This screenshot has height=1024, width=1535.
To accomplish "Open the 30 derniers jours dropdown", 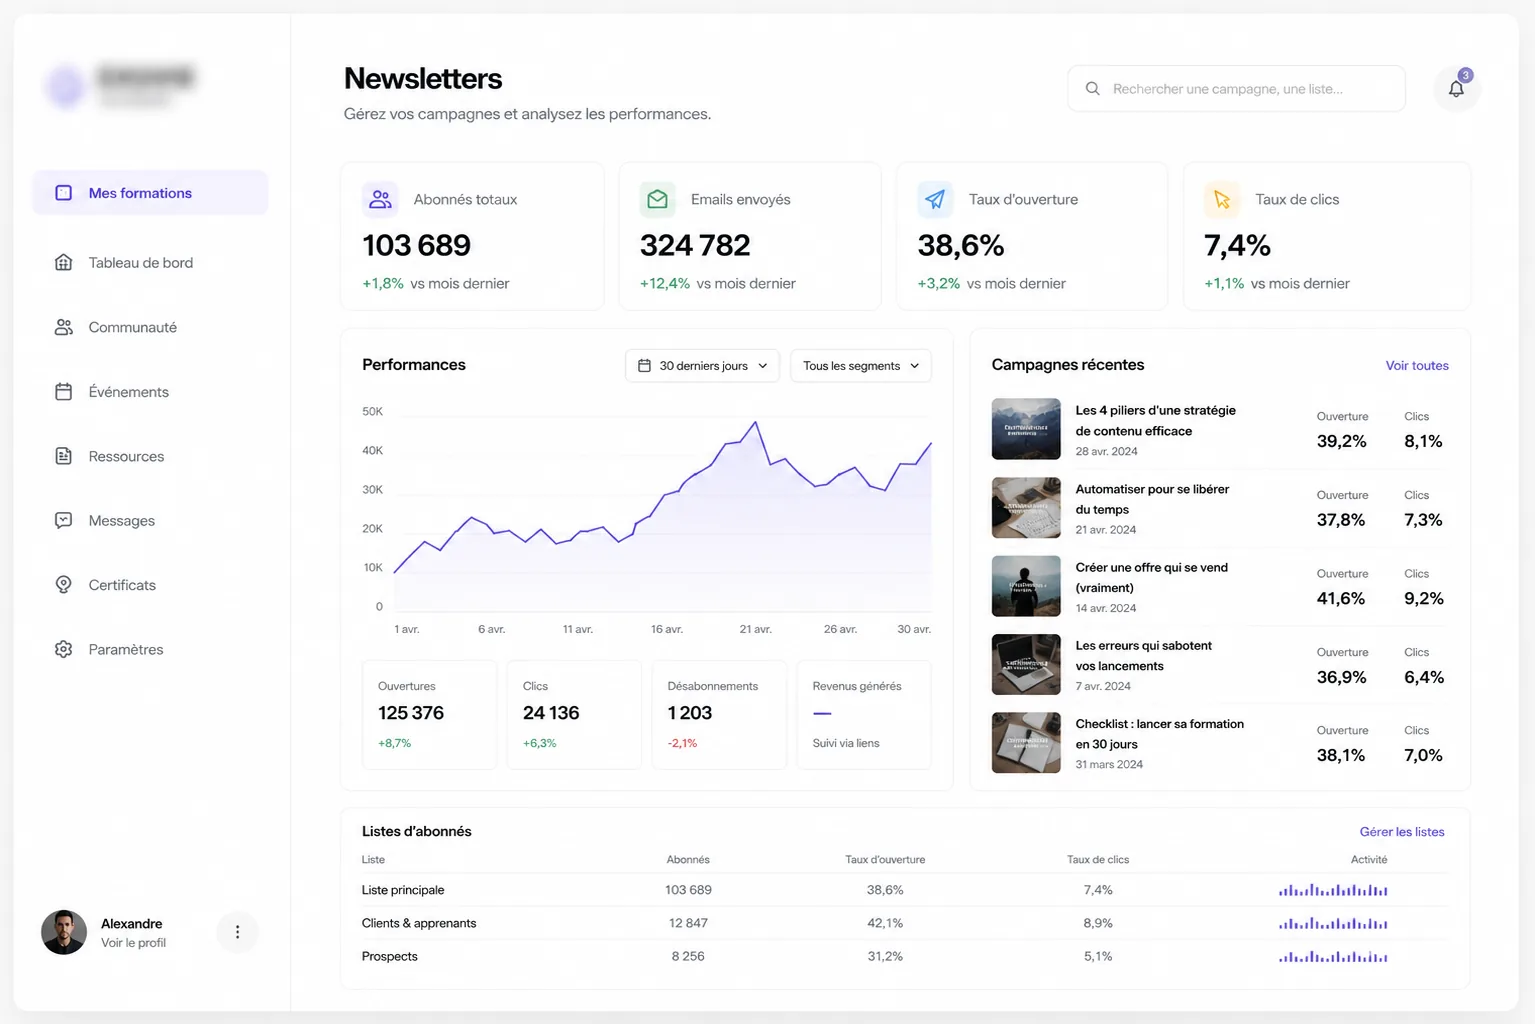I will tap(702, 366).
